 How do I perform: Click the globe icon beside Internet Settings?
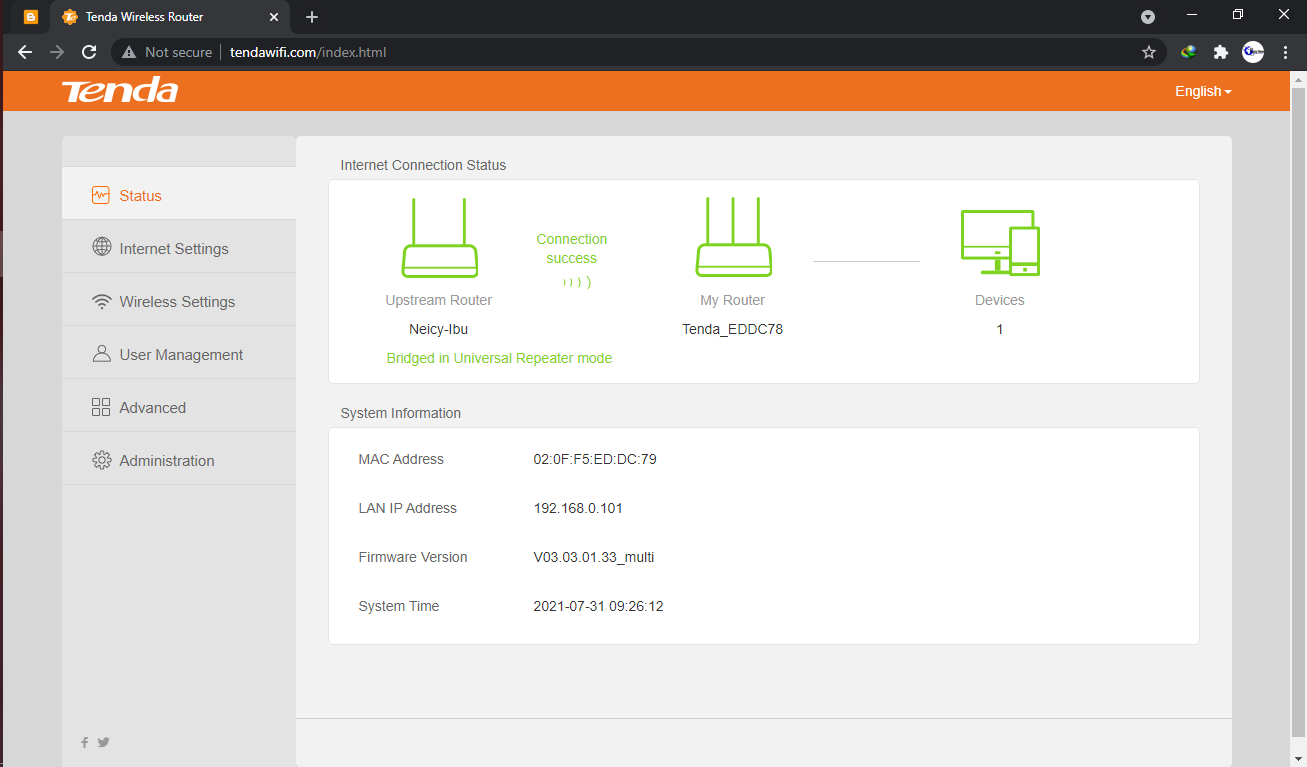pos(101,247)
